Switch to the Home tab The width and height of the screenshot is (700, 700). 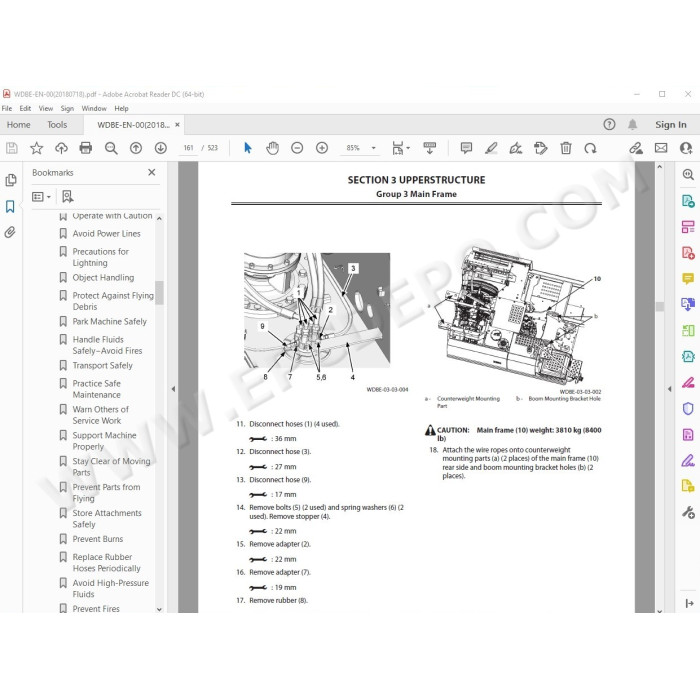pyautogui.click(x=19, y=125)
